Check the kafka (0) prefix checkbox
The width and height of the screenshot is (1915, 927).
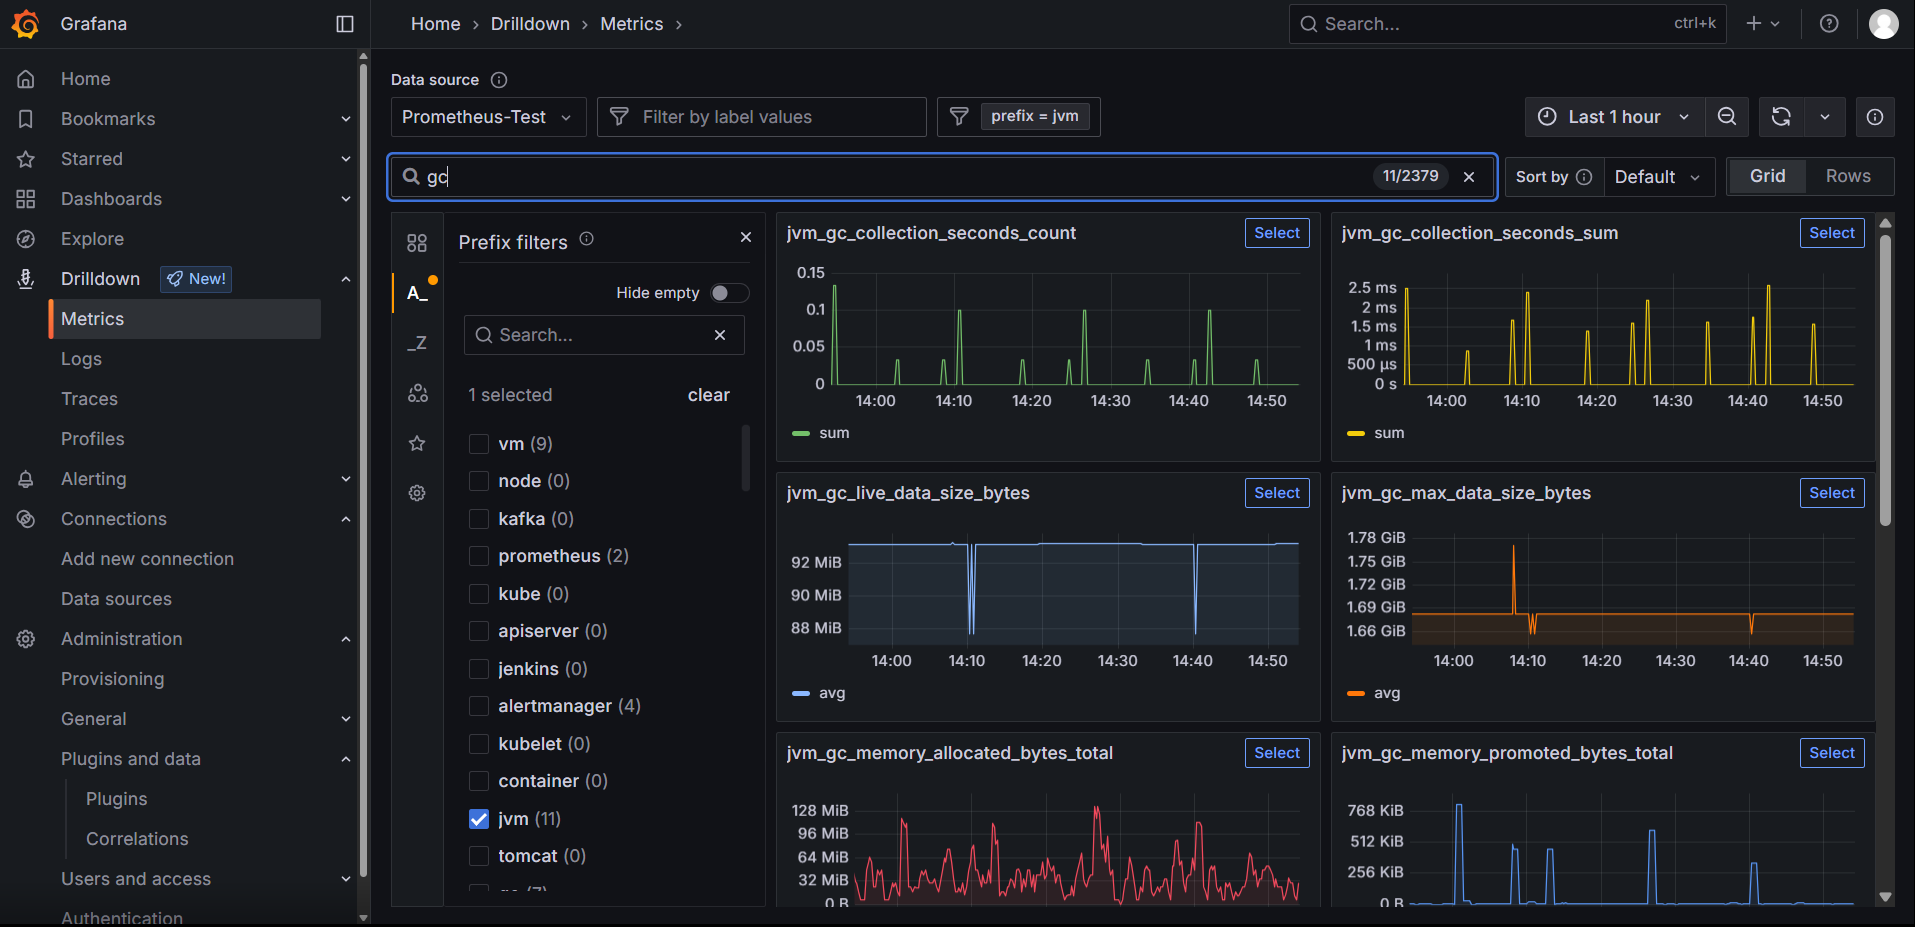click(479, 519)
